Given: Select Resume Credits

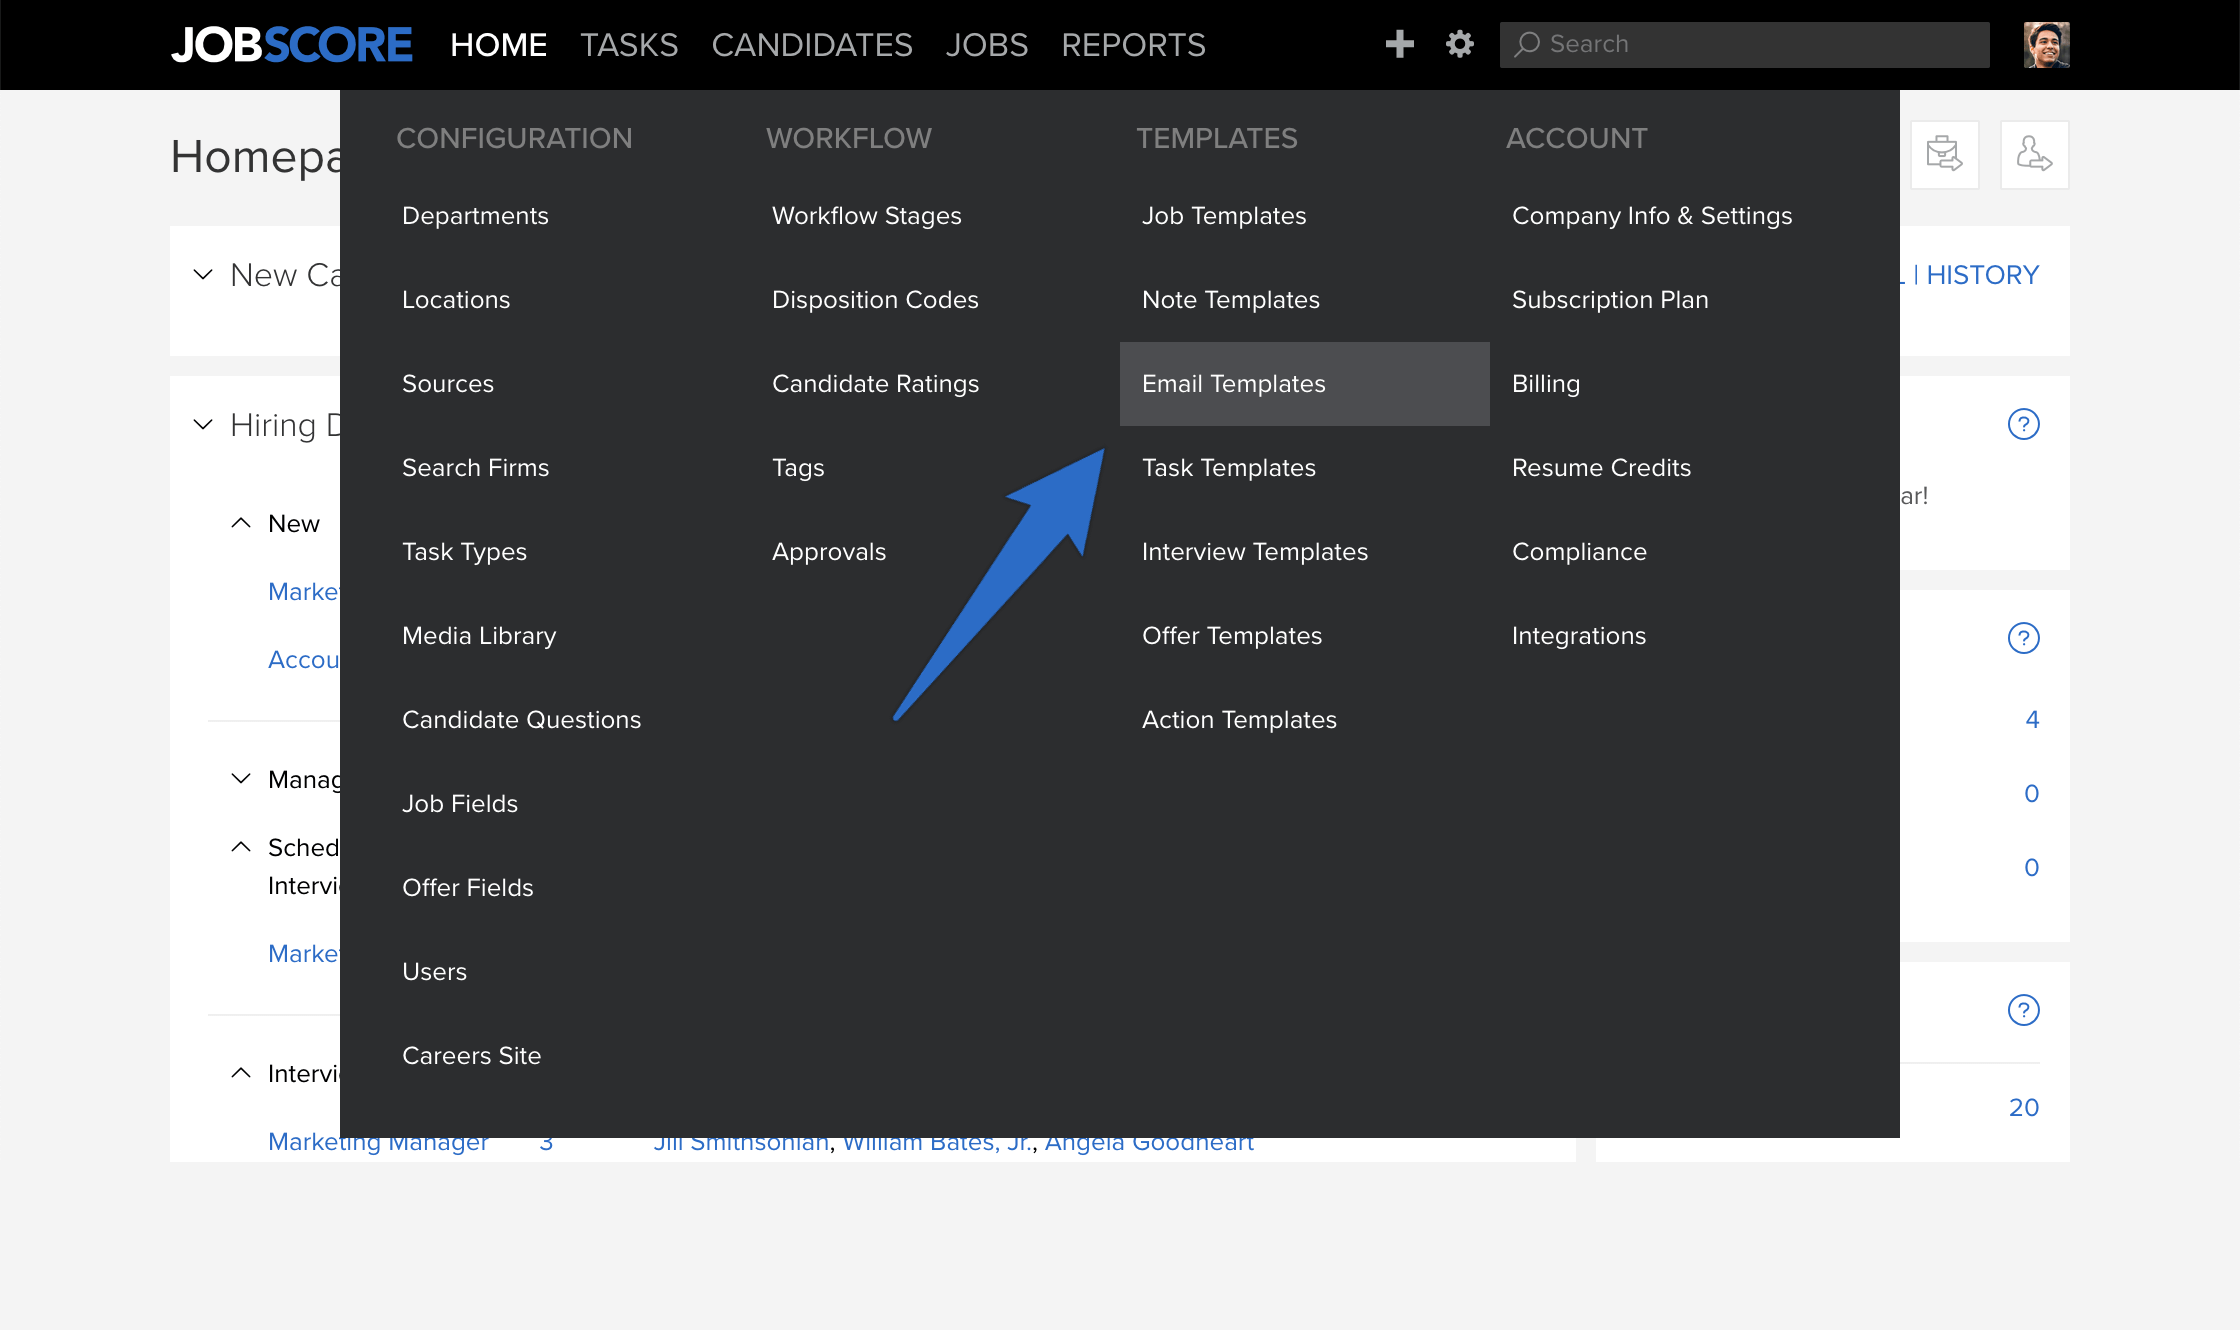Looking at the screenshot, I should [1601, 468].
